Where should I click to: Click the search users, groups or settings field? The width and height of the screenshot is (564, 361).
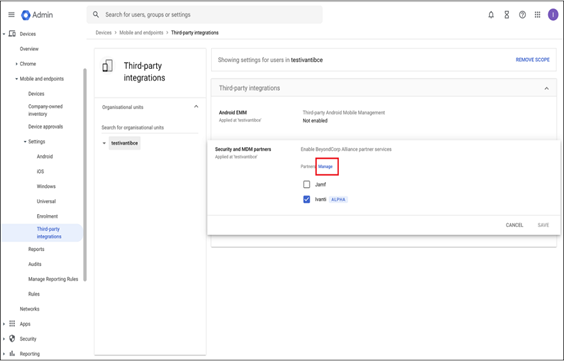coord(205,15)
